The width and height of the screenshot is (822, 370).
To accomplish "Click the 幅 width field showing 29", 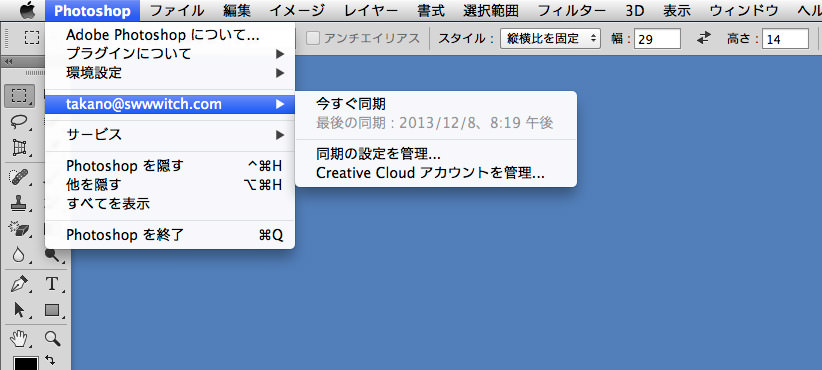I will 657,39.
